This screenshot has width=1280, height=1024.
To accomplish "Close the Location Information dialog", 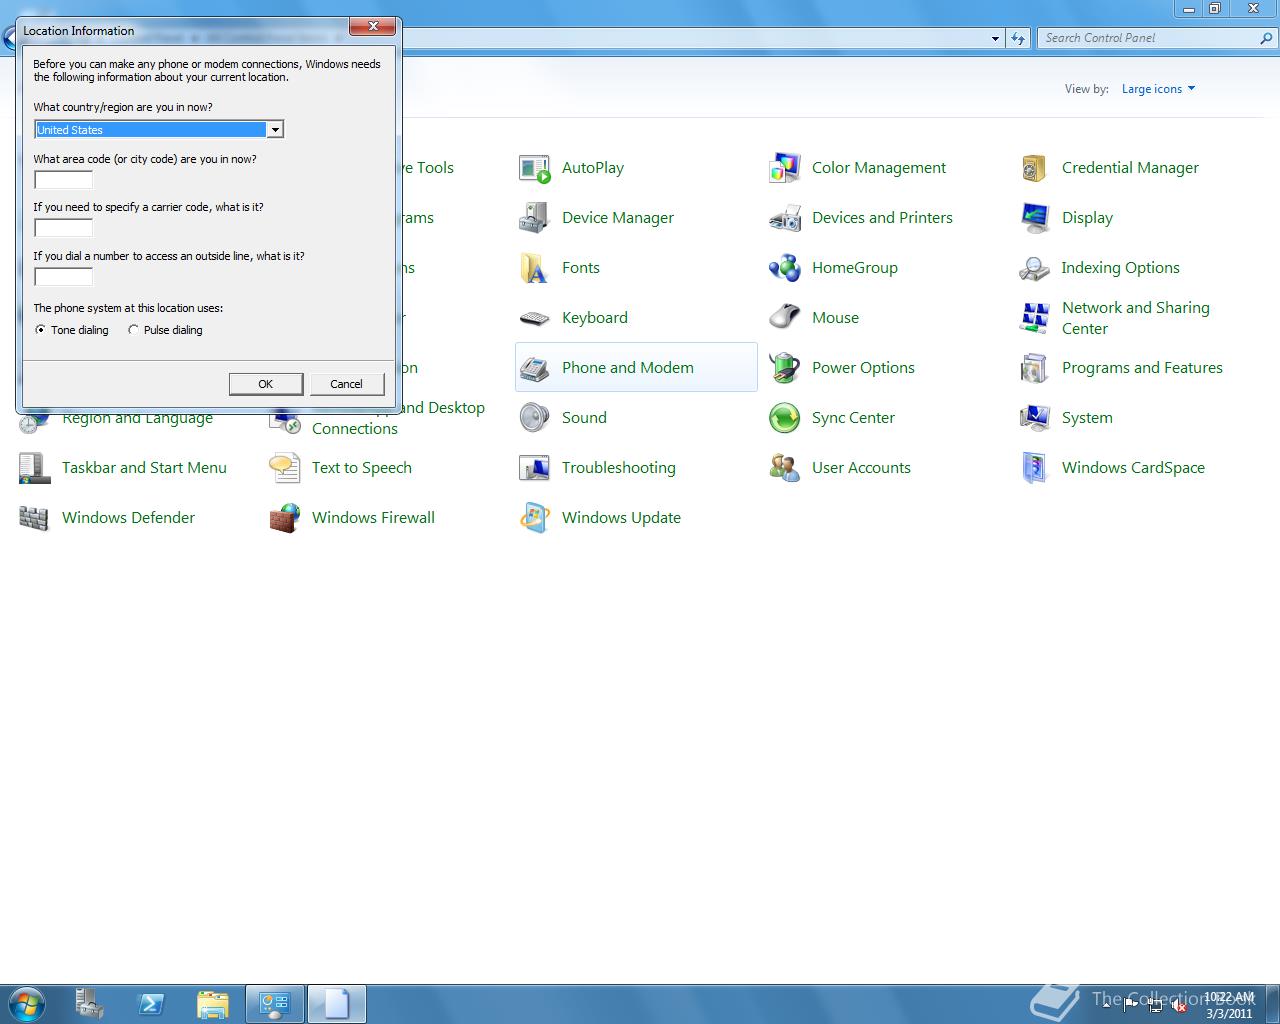I will pyautogui.click(x=373, y=27).
